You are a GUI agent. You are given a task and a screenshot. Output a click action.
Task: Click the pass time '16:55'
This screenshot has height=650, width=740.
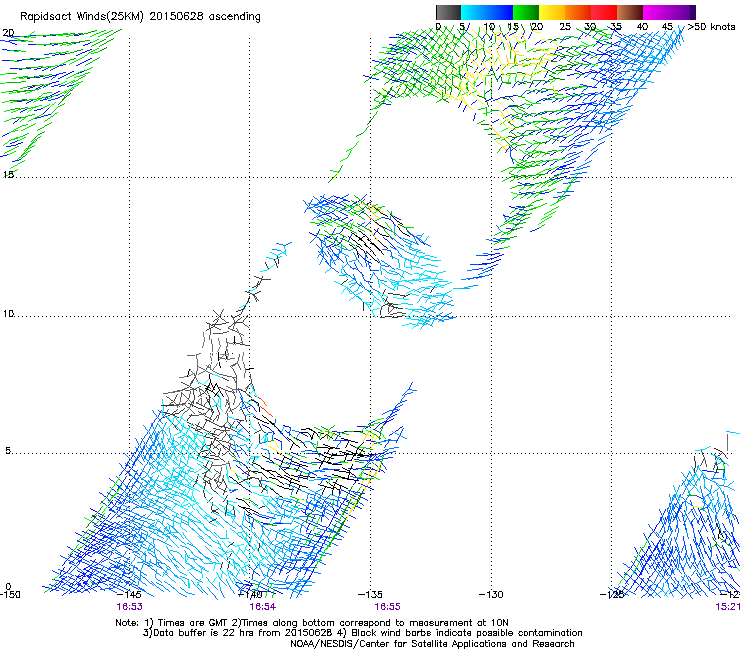click(387, 607)
